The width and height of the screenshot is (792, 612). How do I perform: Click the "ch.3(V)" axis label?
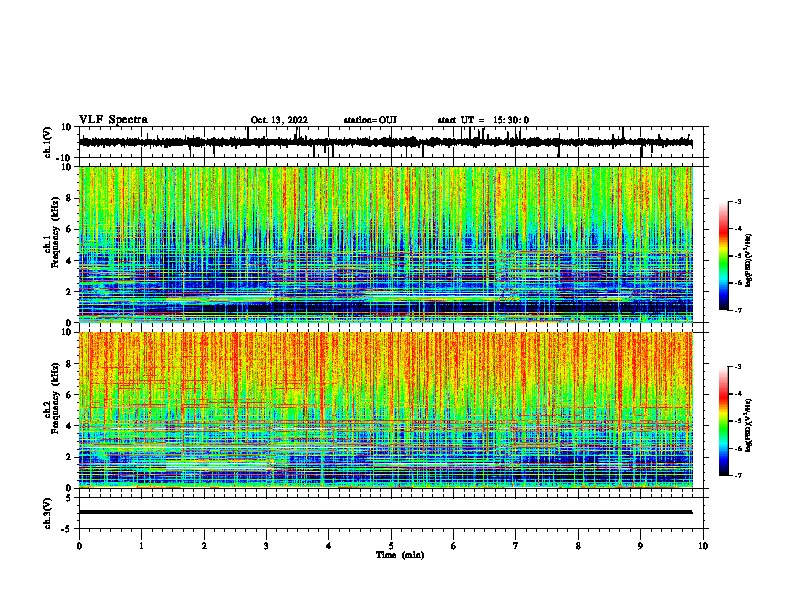coord(48,513)
